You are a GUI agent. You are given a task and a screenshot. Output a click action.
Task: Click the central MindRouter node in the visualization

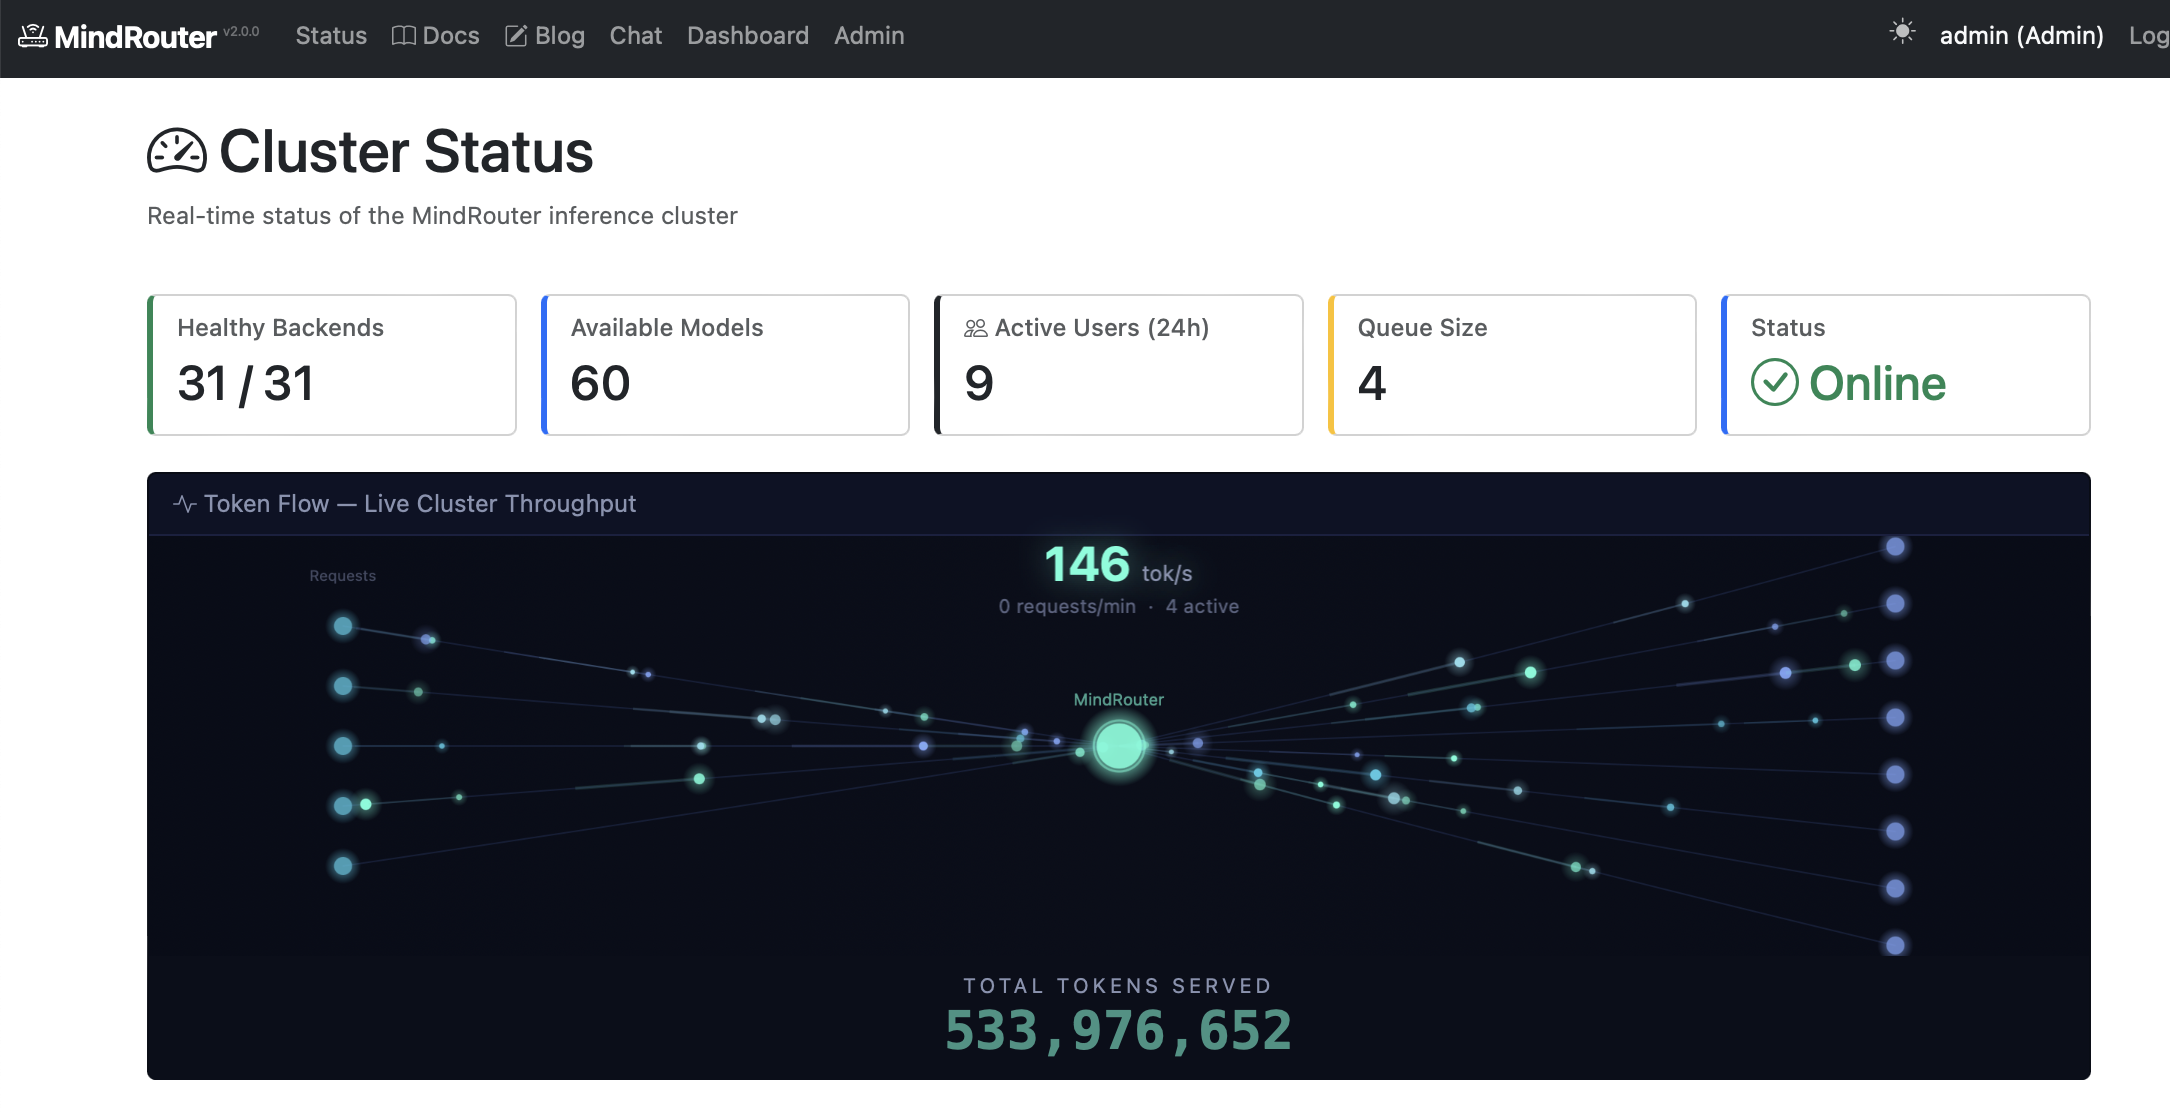(1118, 745)
